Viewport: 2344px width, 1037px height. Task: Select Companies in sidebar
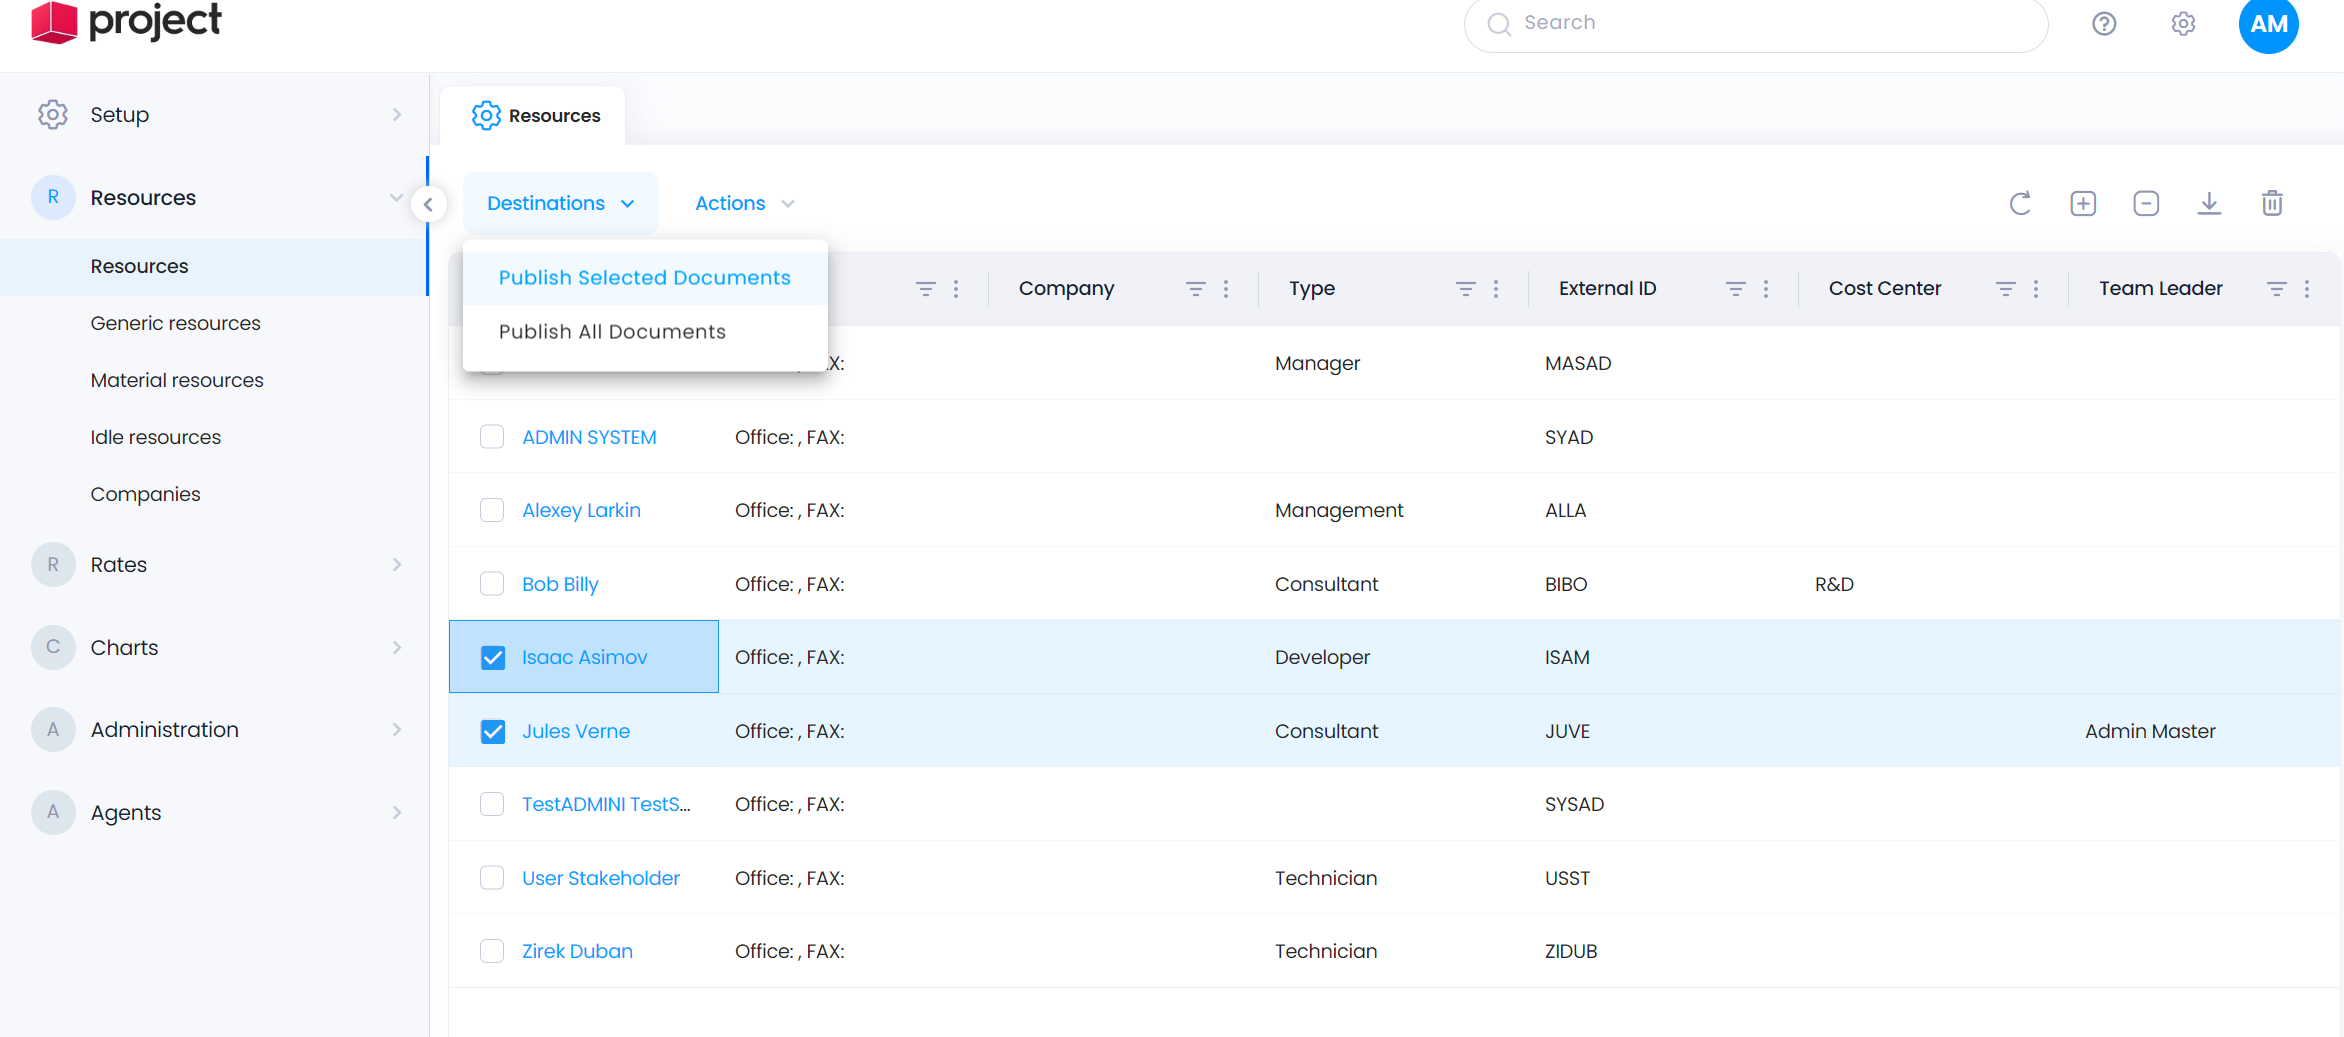pos(145,495)
